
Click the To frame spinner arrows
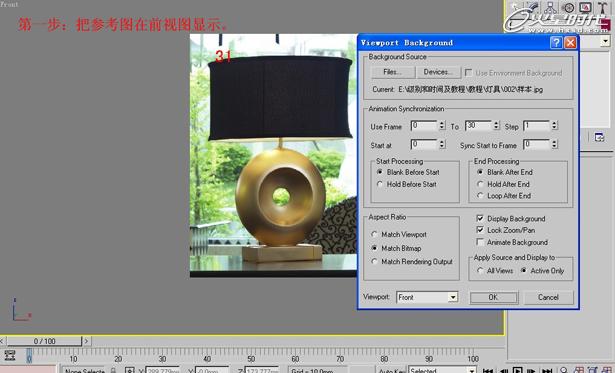point(497,126)
